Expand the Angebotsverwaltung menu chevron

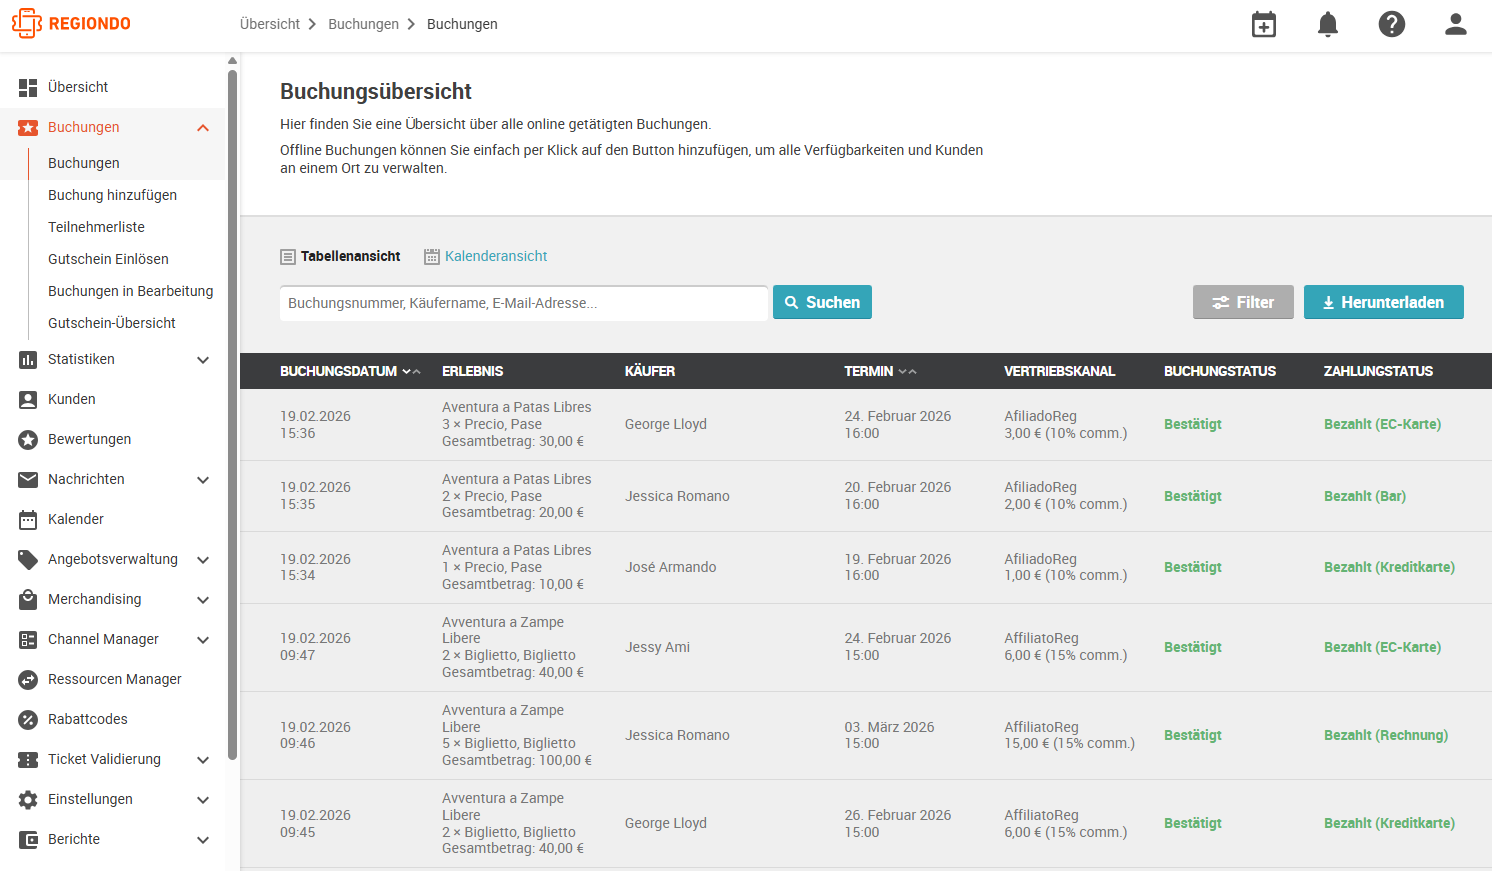(203, 559)
